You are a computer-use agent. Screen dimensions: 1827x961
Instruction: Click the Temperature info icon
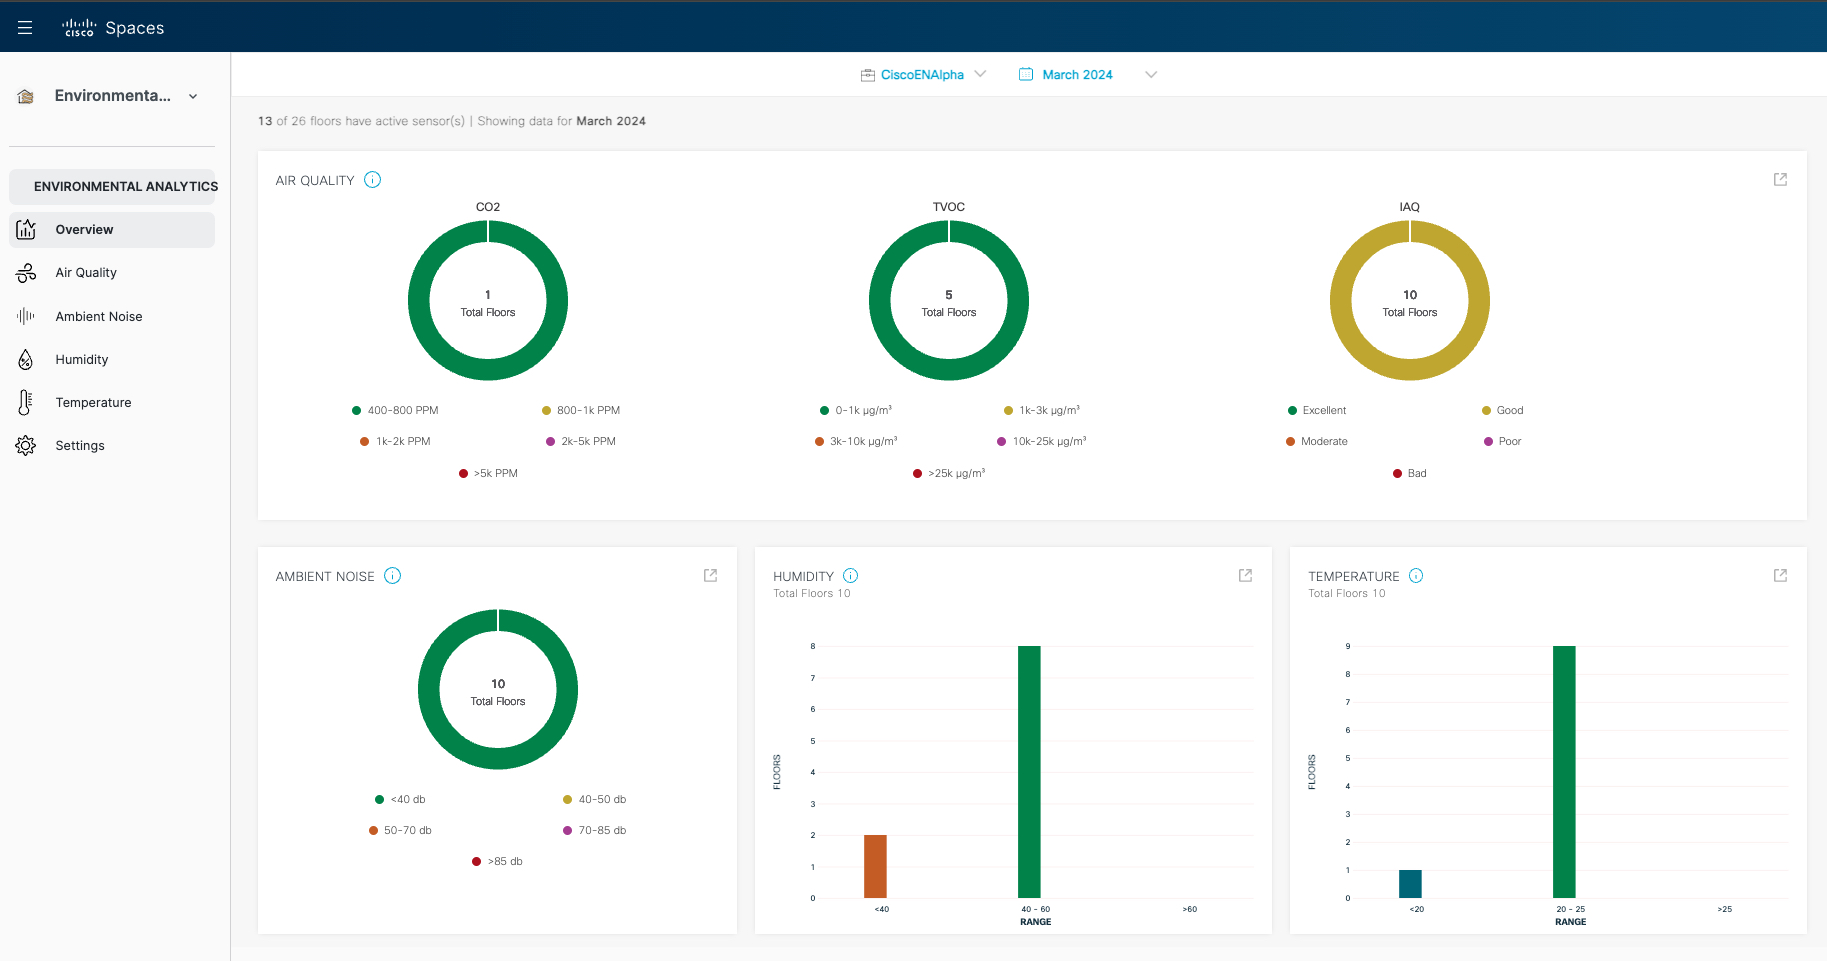(x=1416, y=576)
